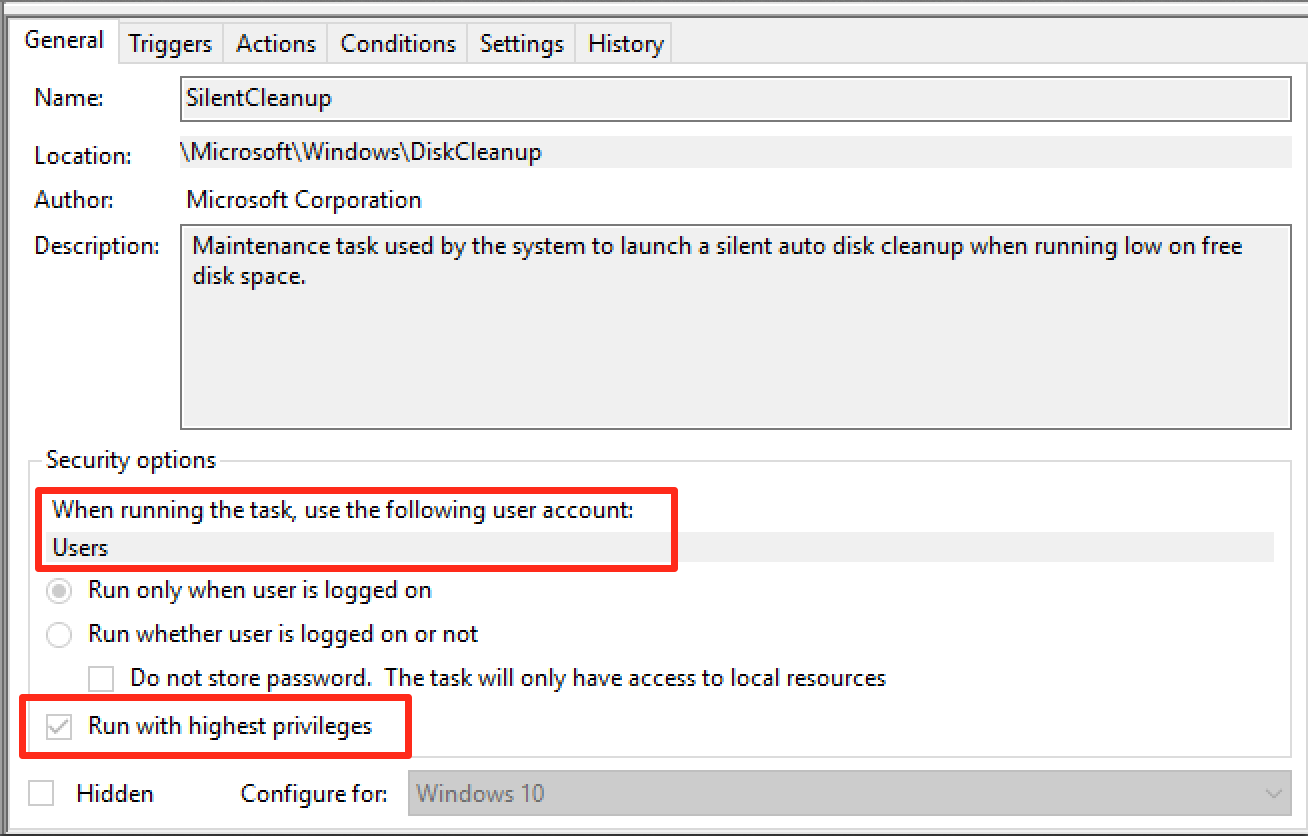Open the 'Configure for' Windows 10 dropdown
Viewport: 1308px width, 836px height.
point(849,794)
